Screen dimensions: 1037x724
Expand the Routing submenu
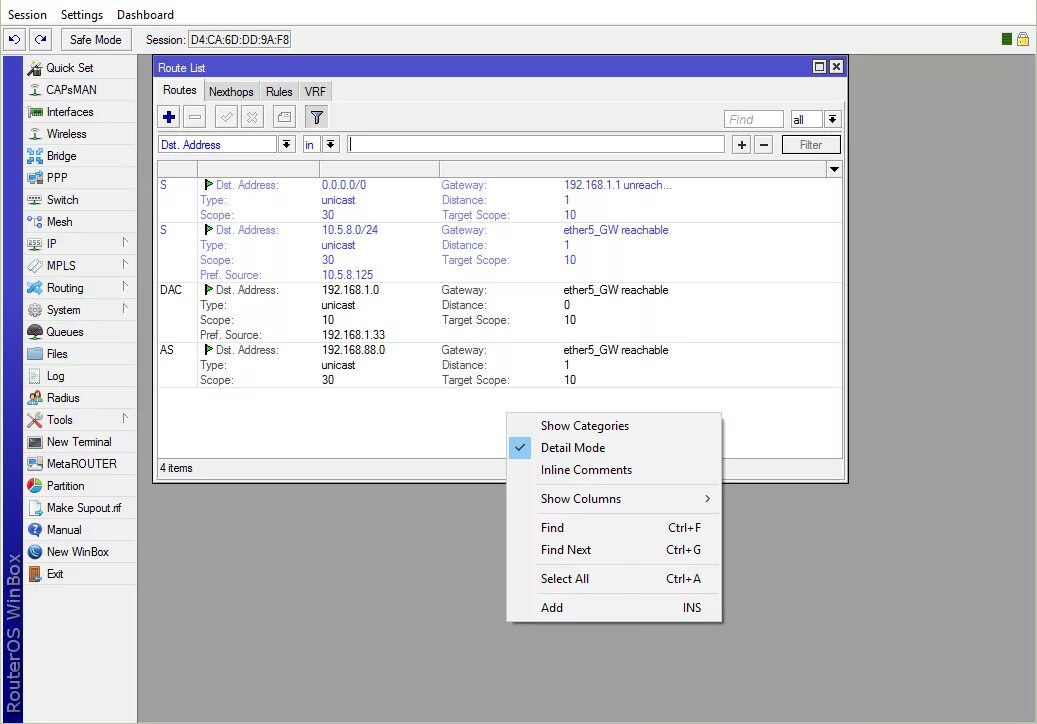coord(79,288)
